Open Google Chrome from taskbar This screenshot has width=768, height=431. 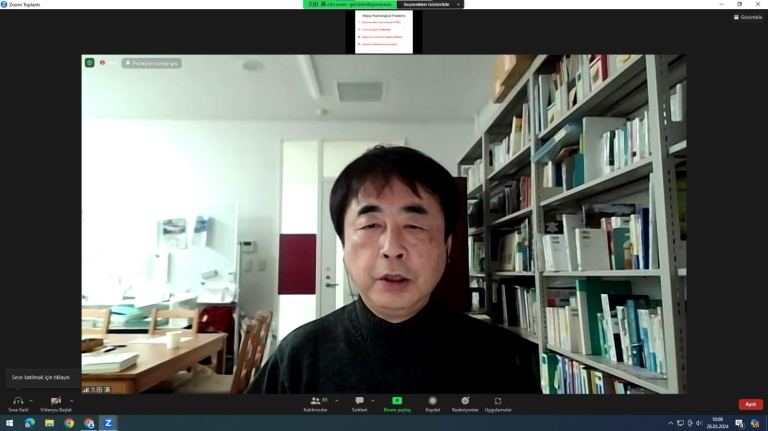pyautogui.click(x=69, y=423)
